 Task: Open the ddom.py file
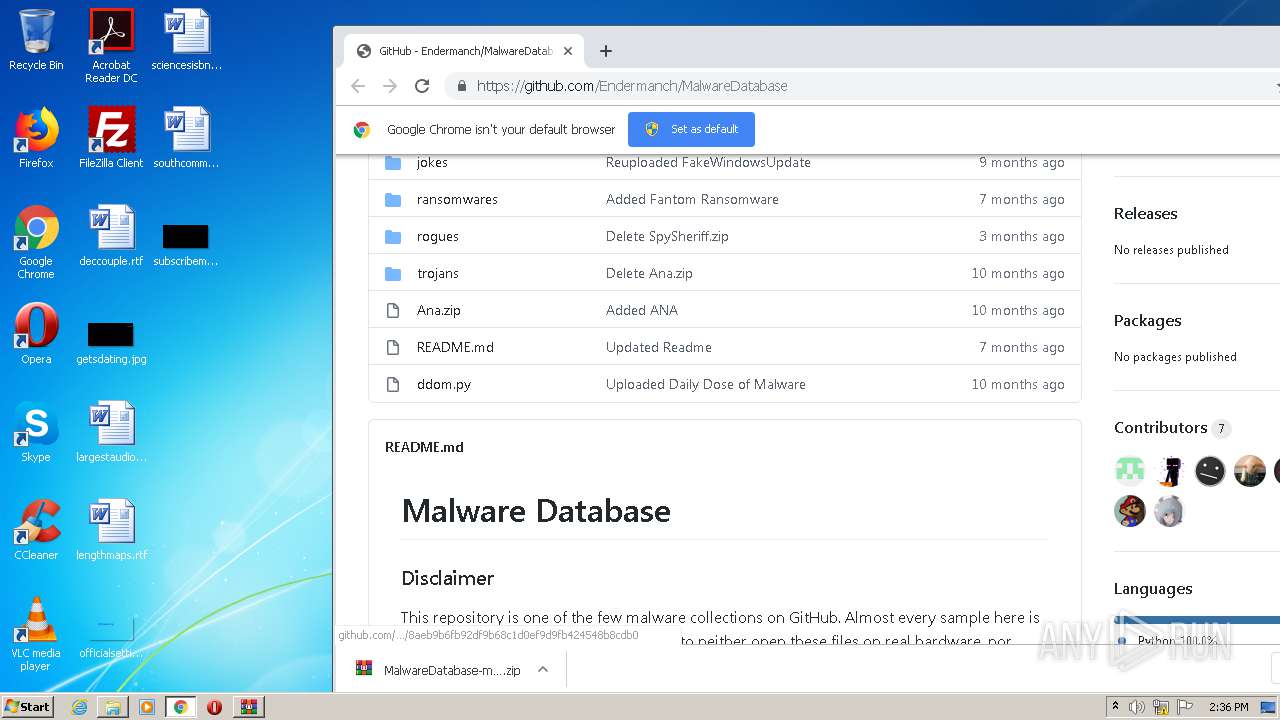click(444, 384)
